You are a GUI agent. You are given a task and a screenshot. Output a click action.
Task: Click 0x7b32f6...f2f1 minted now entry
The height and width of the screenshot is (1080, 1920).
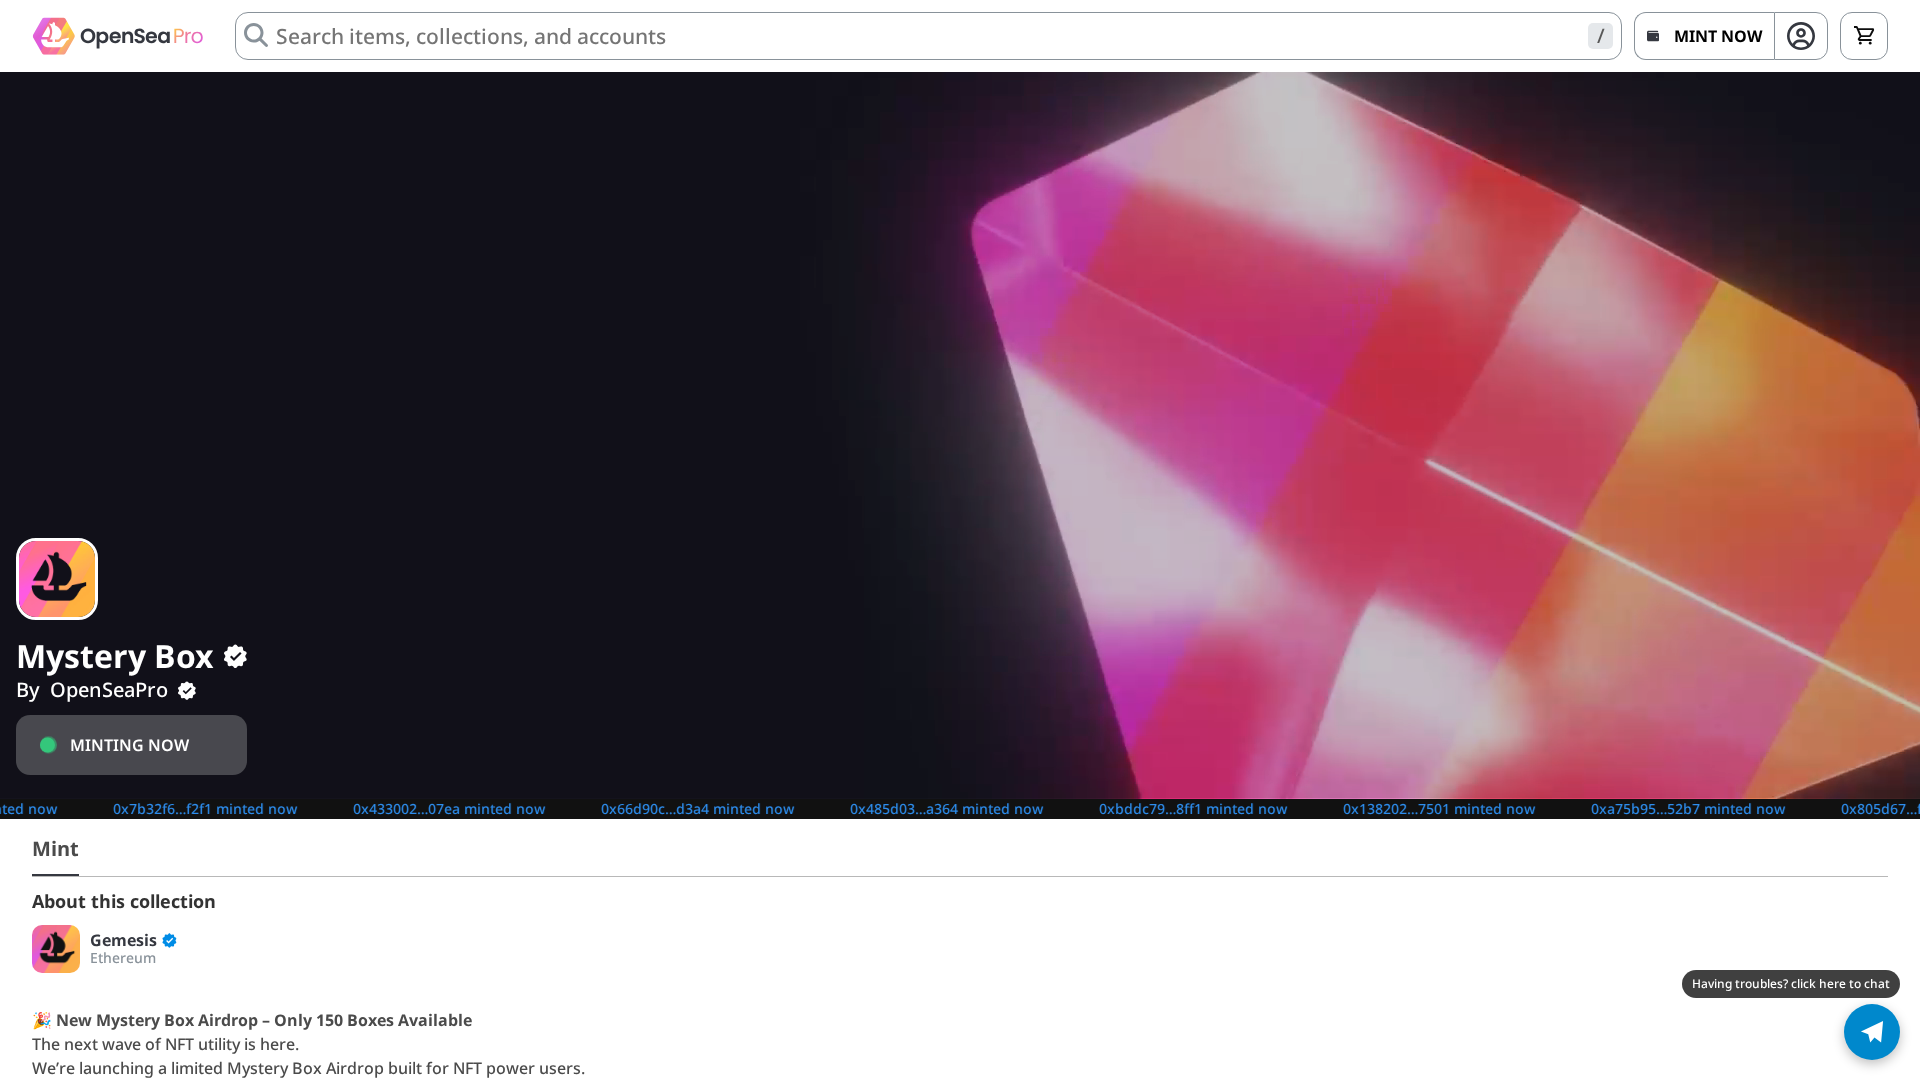(205, 809)
